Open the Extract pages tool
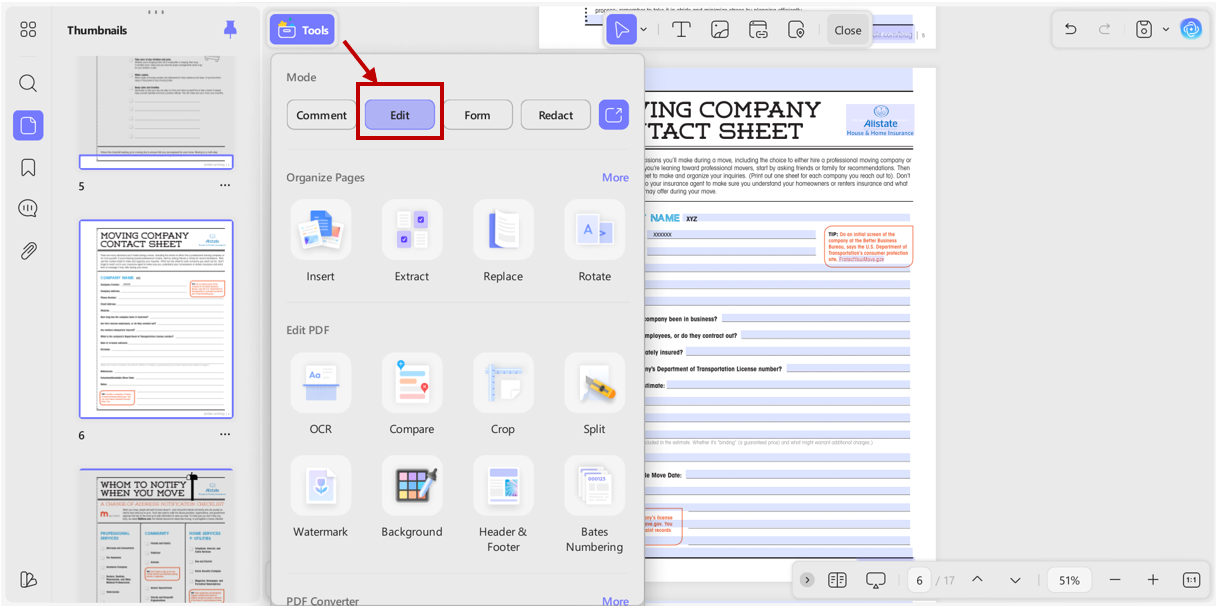Viewport: 1216px width, 606px height. pos(412,242)
